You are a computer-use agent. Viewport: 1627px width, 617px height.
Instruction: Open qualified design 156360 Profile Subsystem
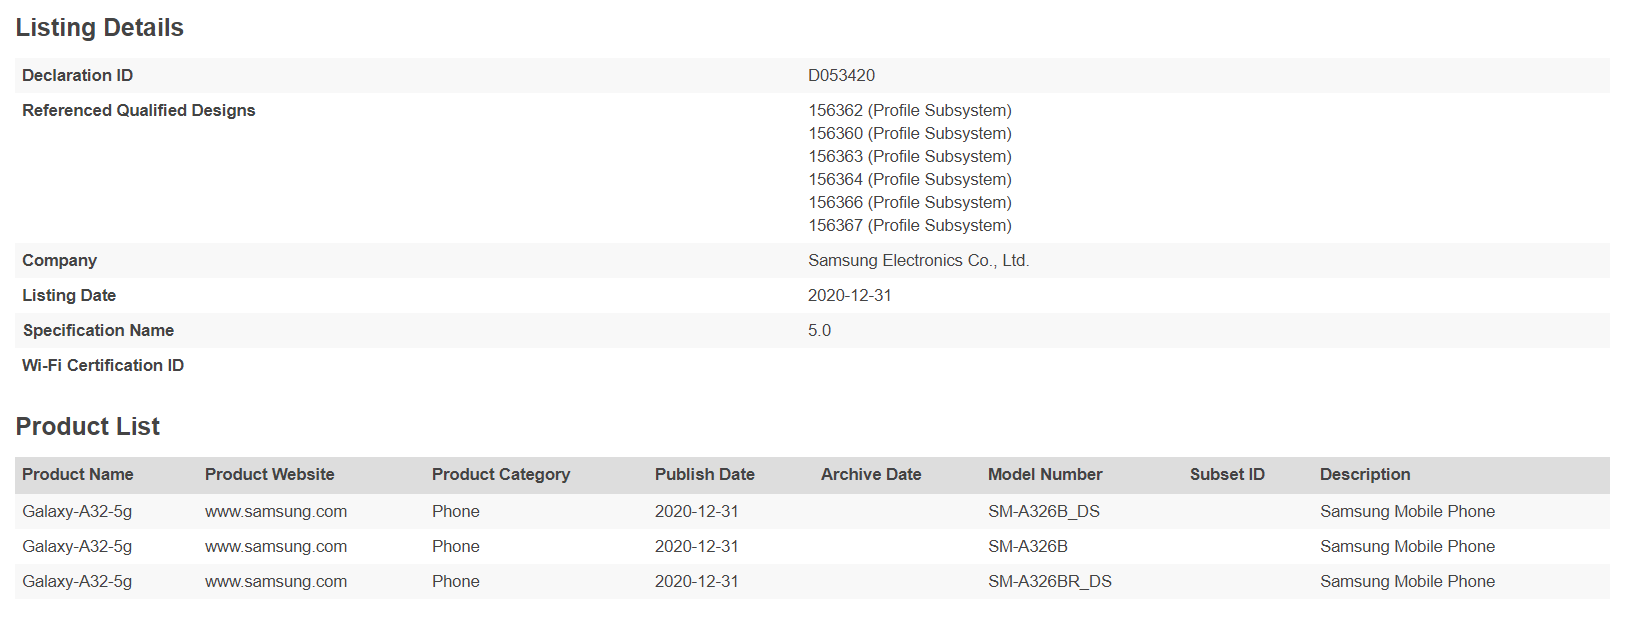(910, 133)
